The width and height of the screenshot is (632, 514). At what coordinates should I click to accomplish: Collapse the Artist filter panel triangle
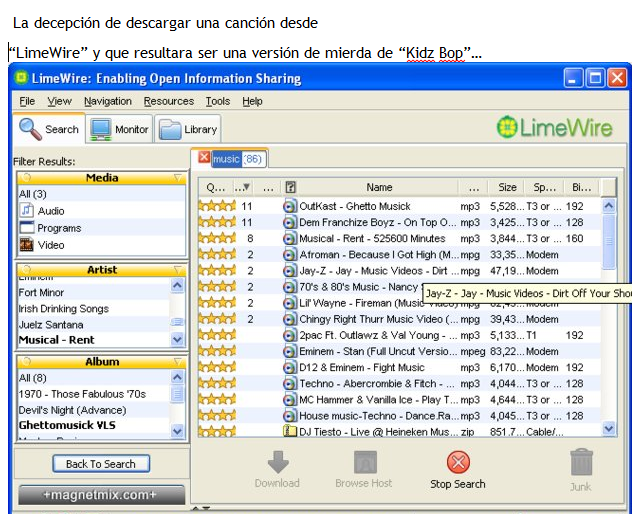click(x=178, y=269)
